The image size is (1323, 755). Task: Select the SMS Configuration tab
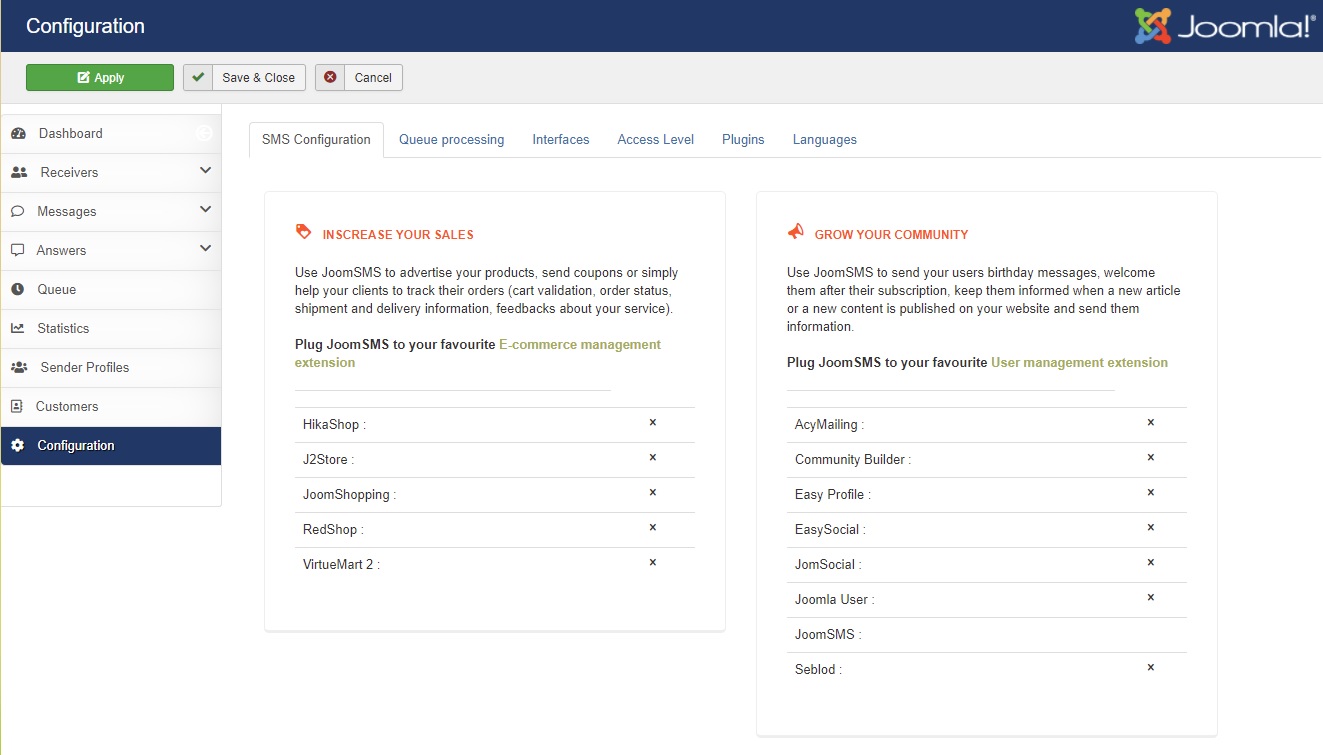[316, 140]
